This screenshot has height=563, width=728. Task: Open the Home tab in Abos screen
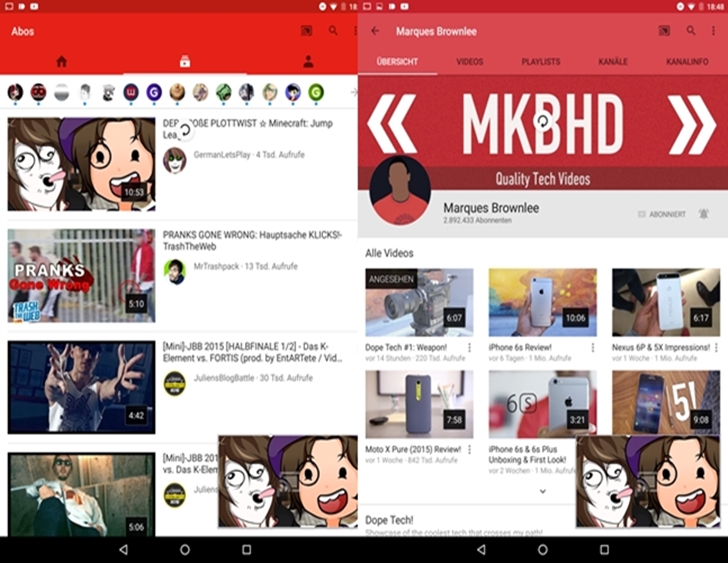(x=61, y=61)
